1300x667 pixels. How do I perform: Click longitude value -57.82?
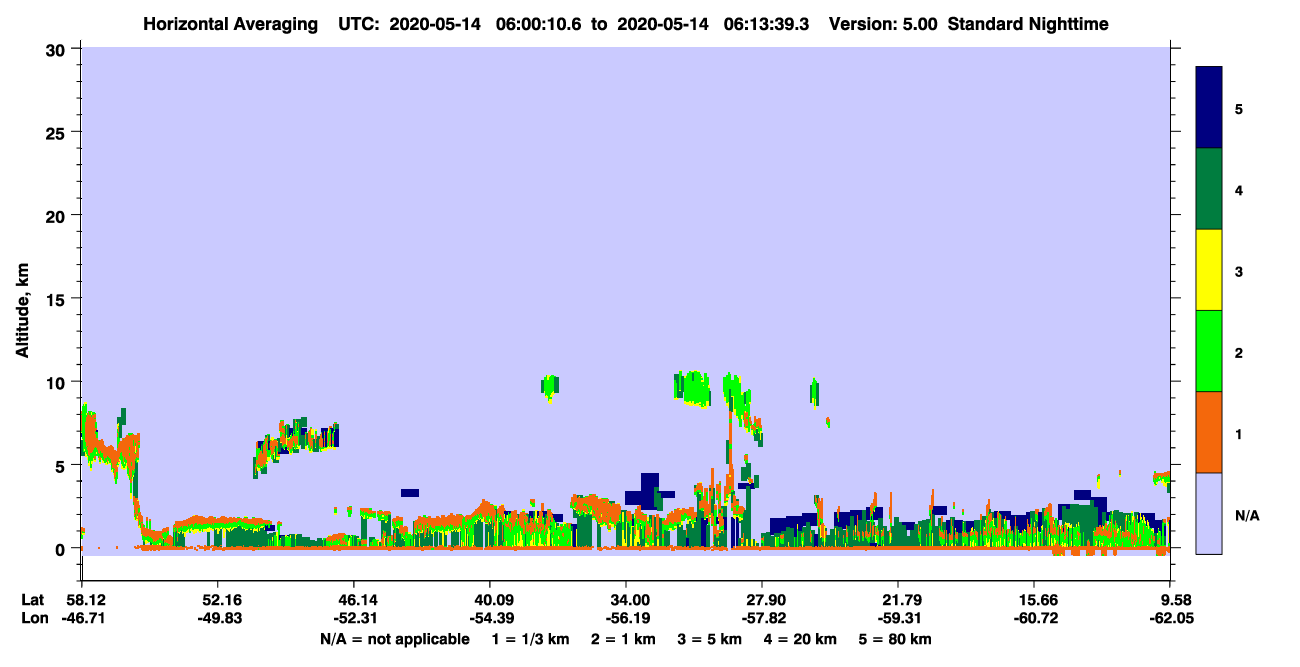click(762, 618)
